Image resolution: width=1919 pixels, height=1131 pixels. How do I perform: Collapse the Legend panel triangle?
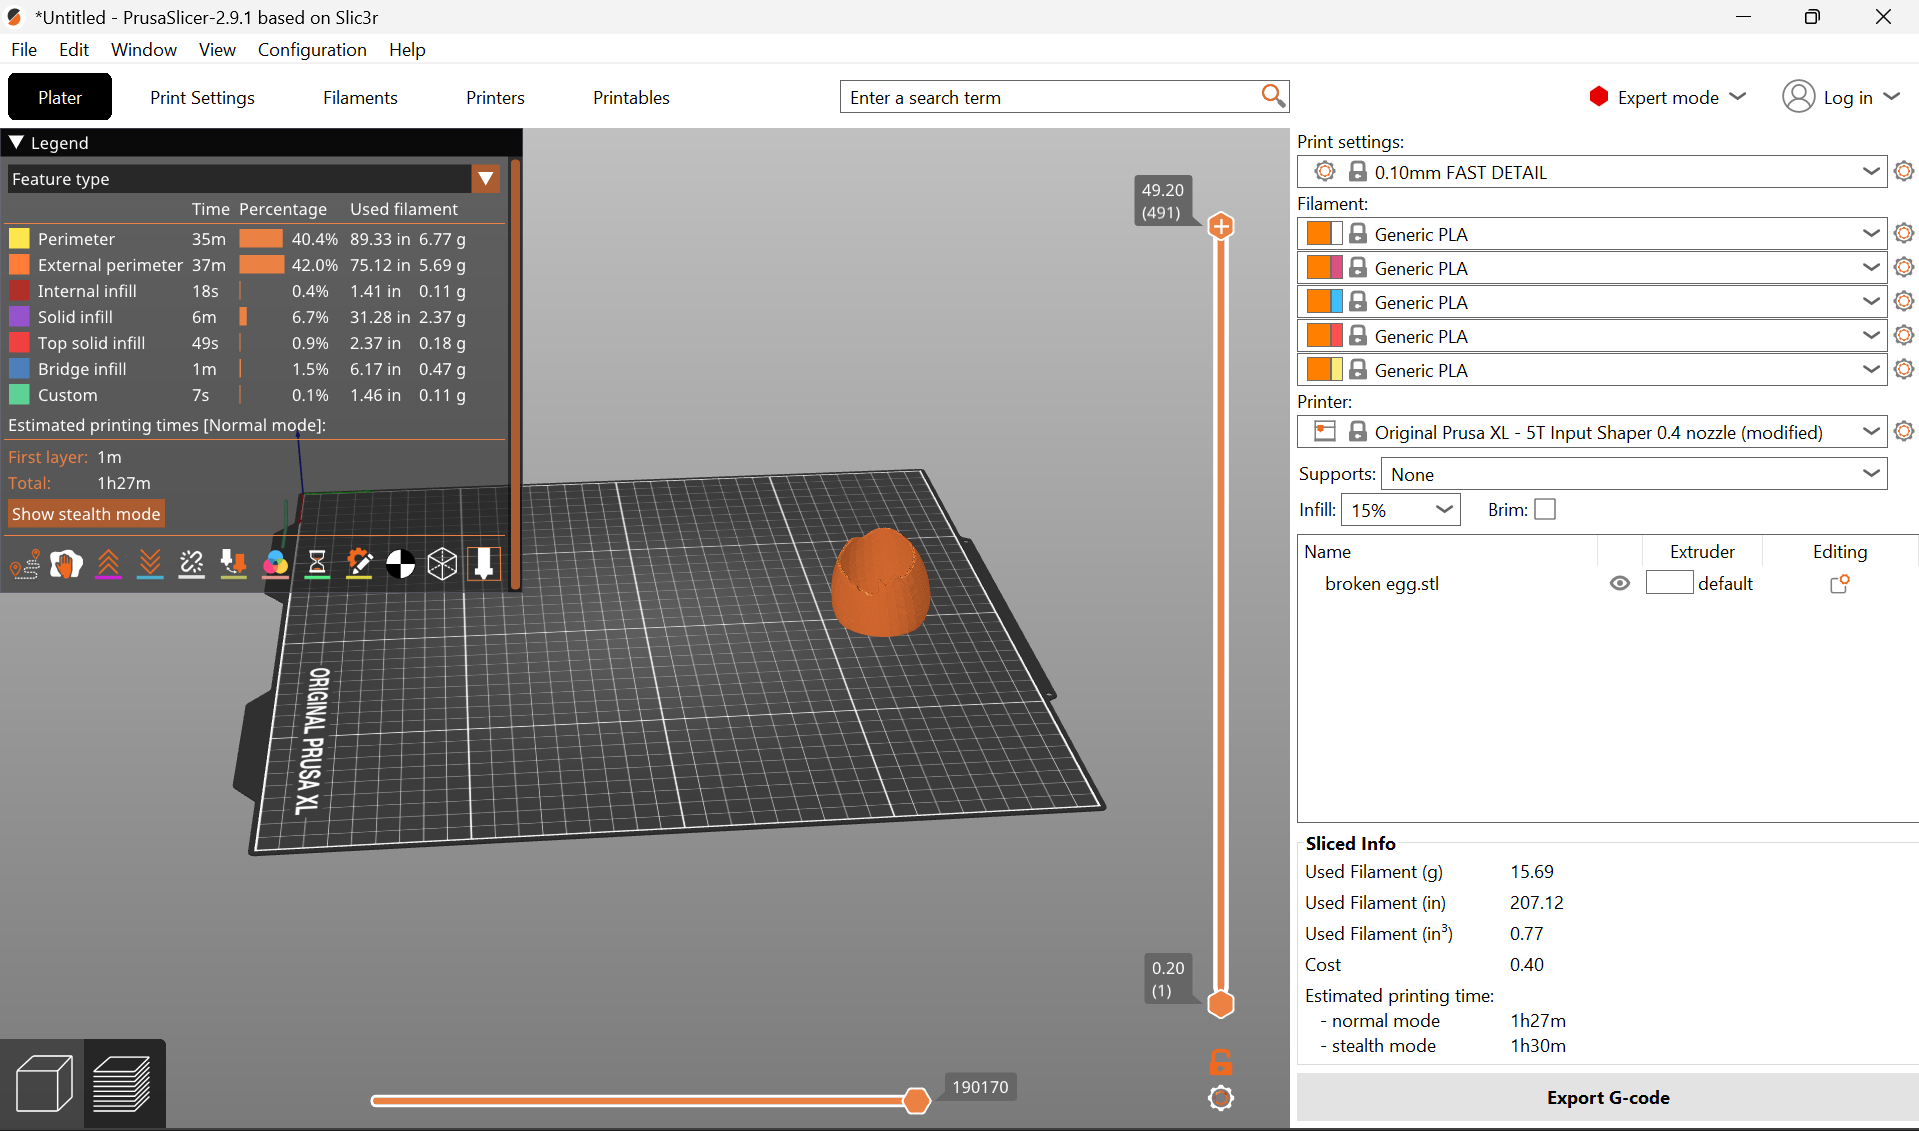coord(16,143)
